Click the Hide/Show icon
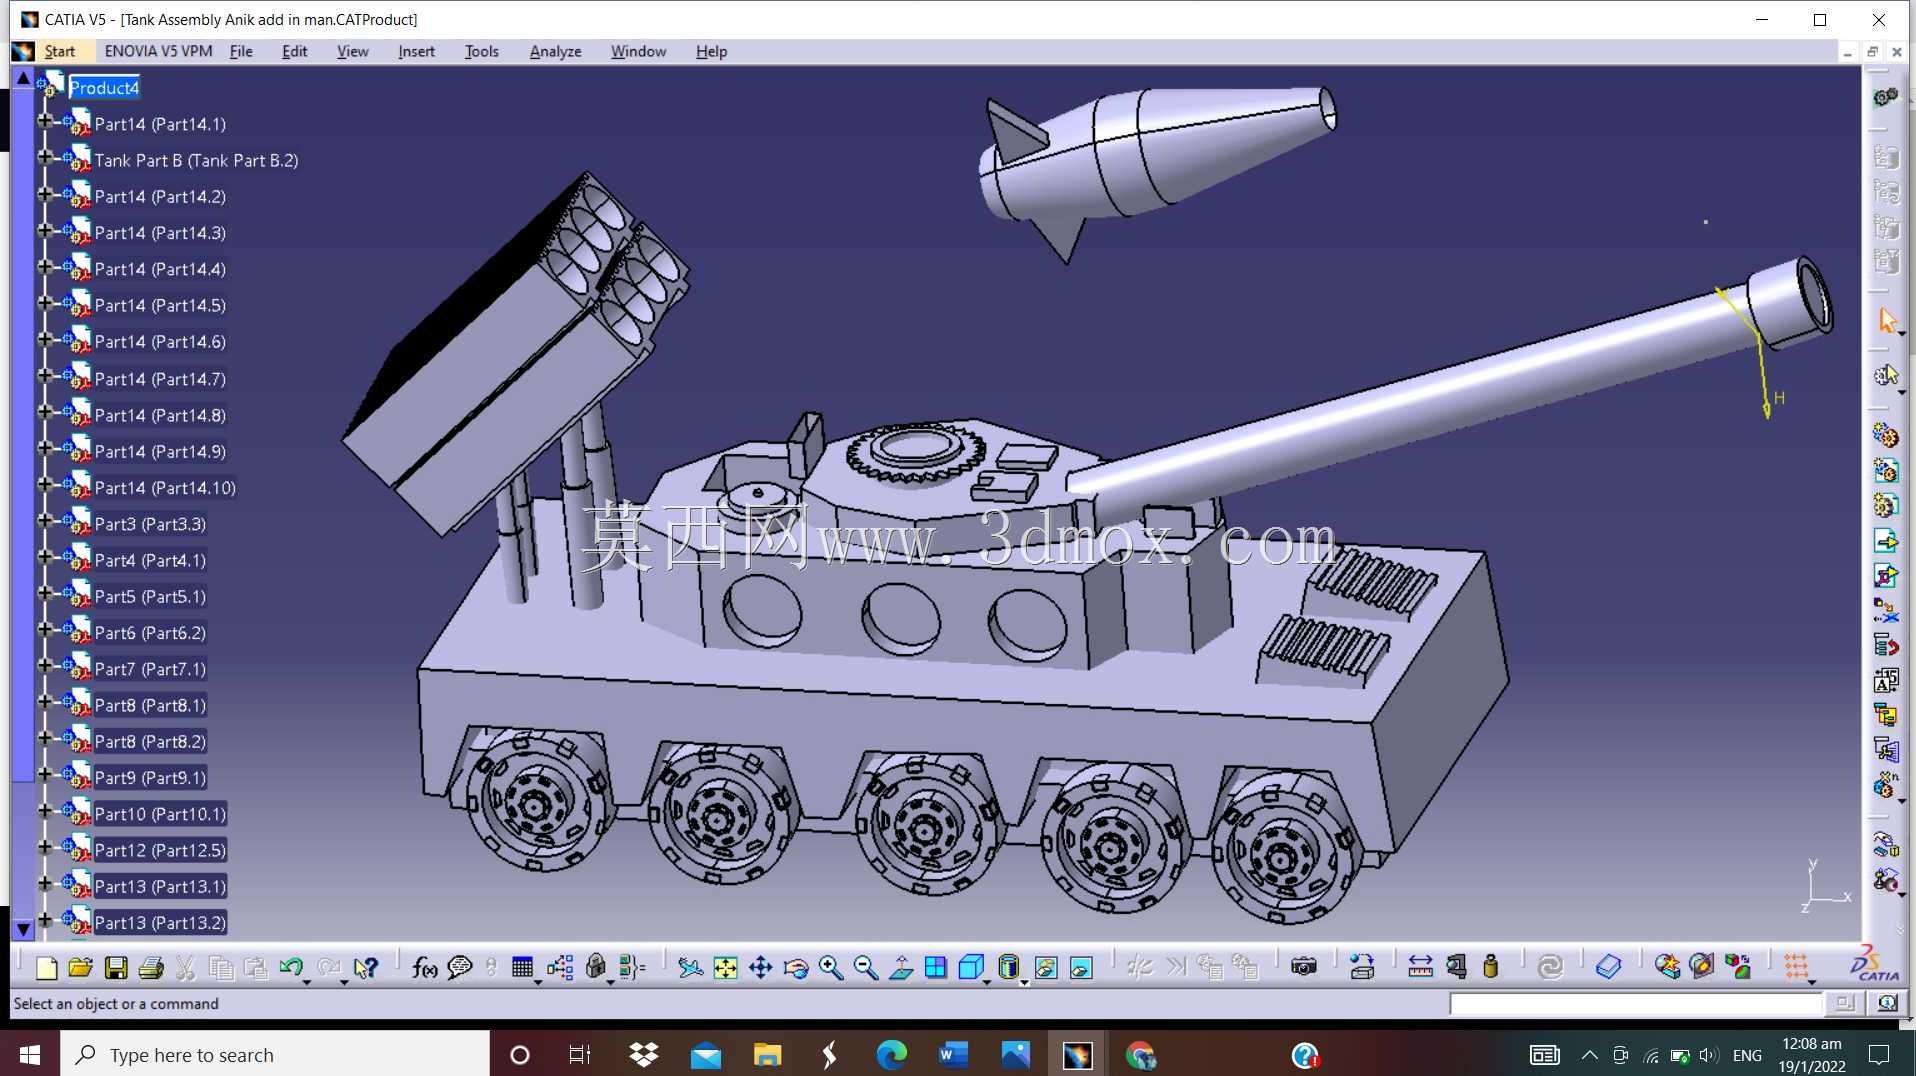 click(x=1046, y=967)
